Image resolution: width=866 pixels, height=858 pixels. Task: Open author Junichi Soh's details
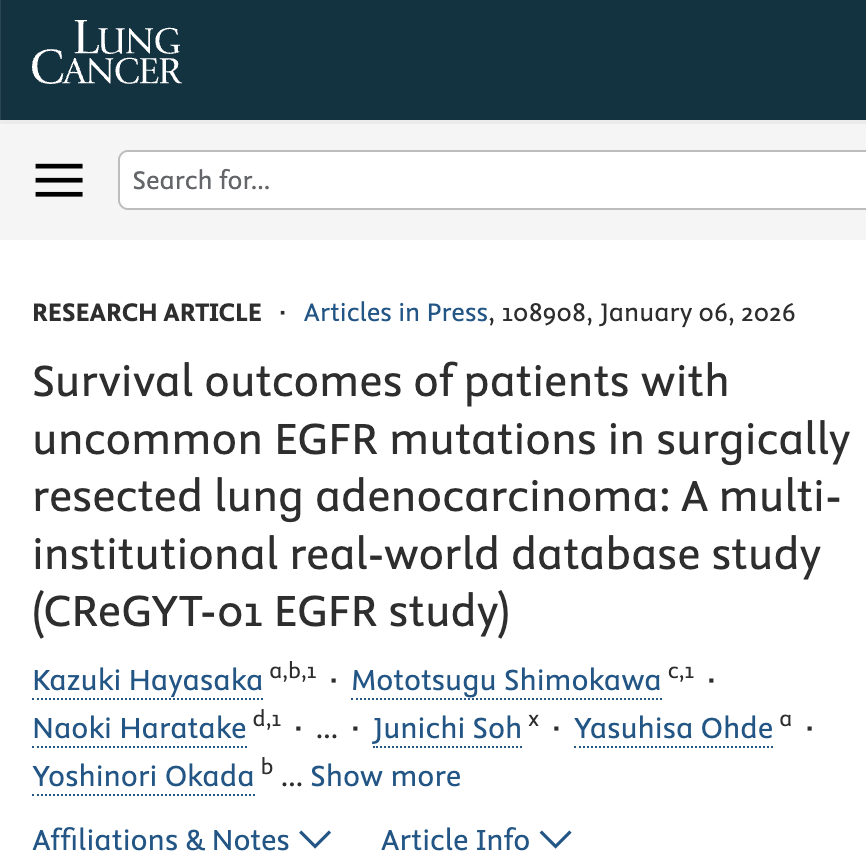pos(447,728)
